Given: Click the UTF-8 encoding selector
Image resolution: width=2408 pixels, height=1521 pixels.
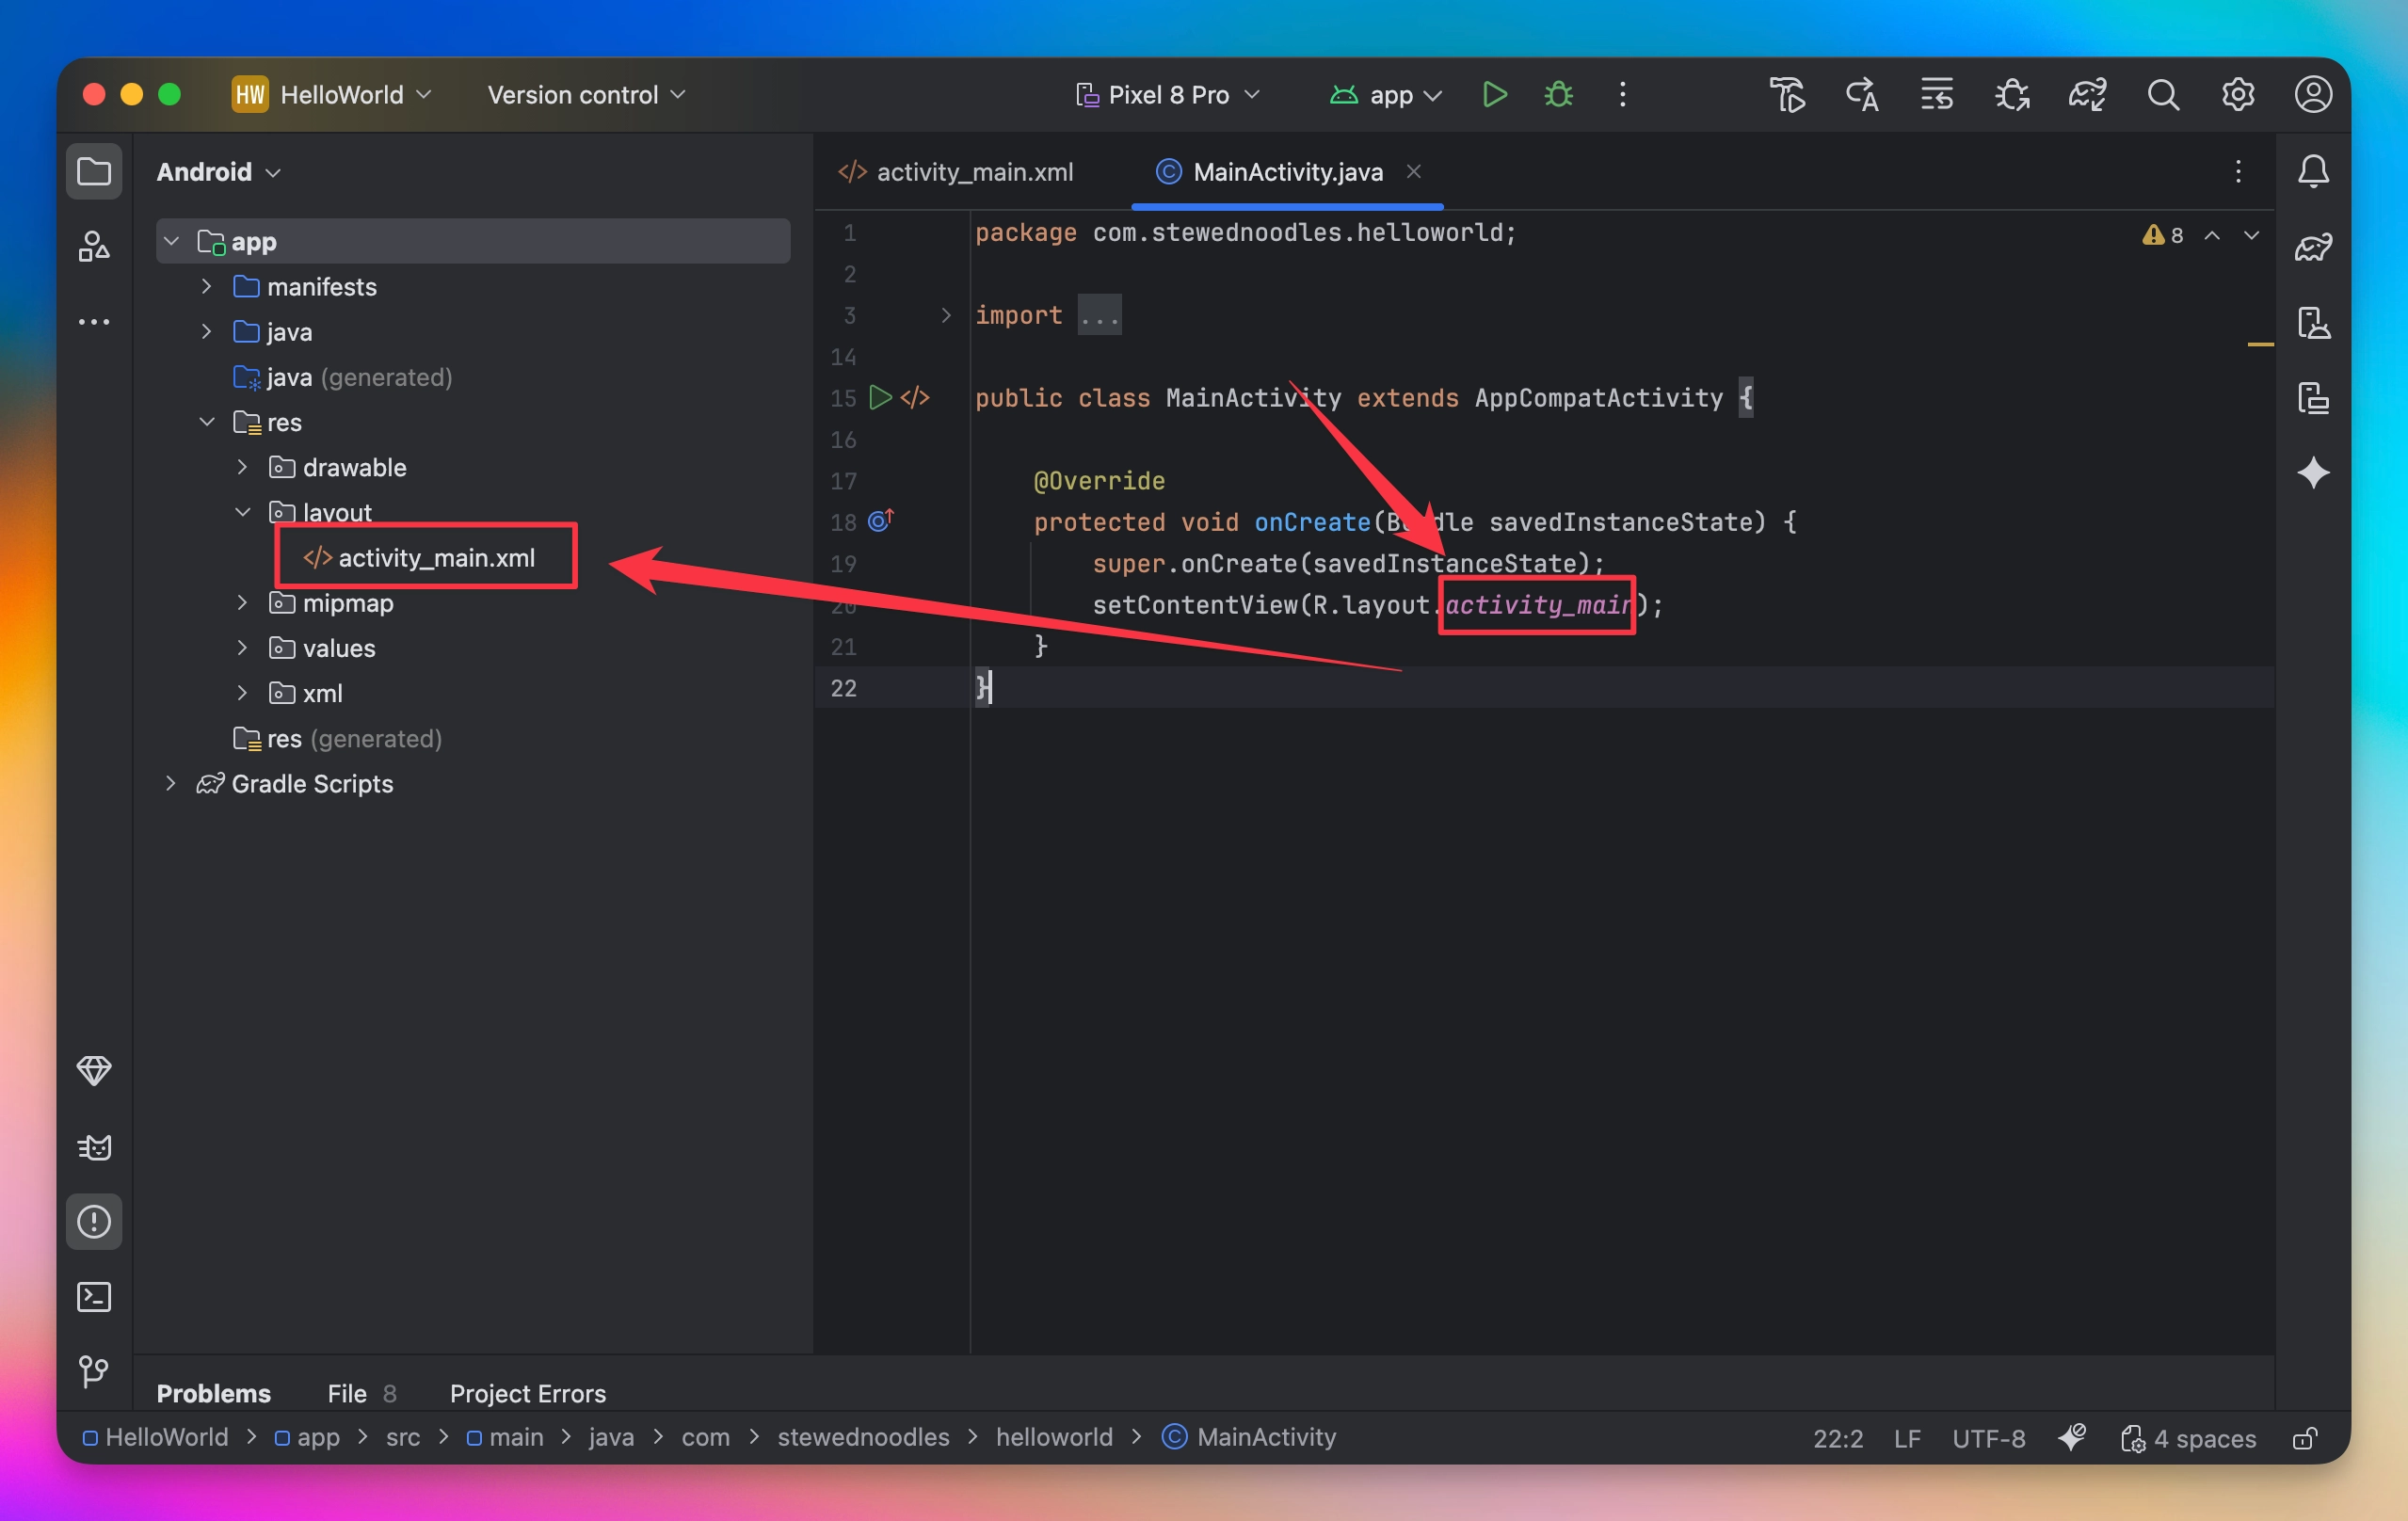Looking at the screenshot, I should [1988, 1438].
